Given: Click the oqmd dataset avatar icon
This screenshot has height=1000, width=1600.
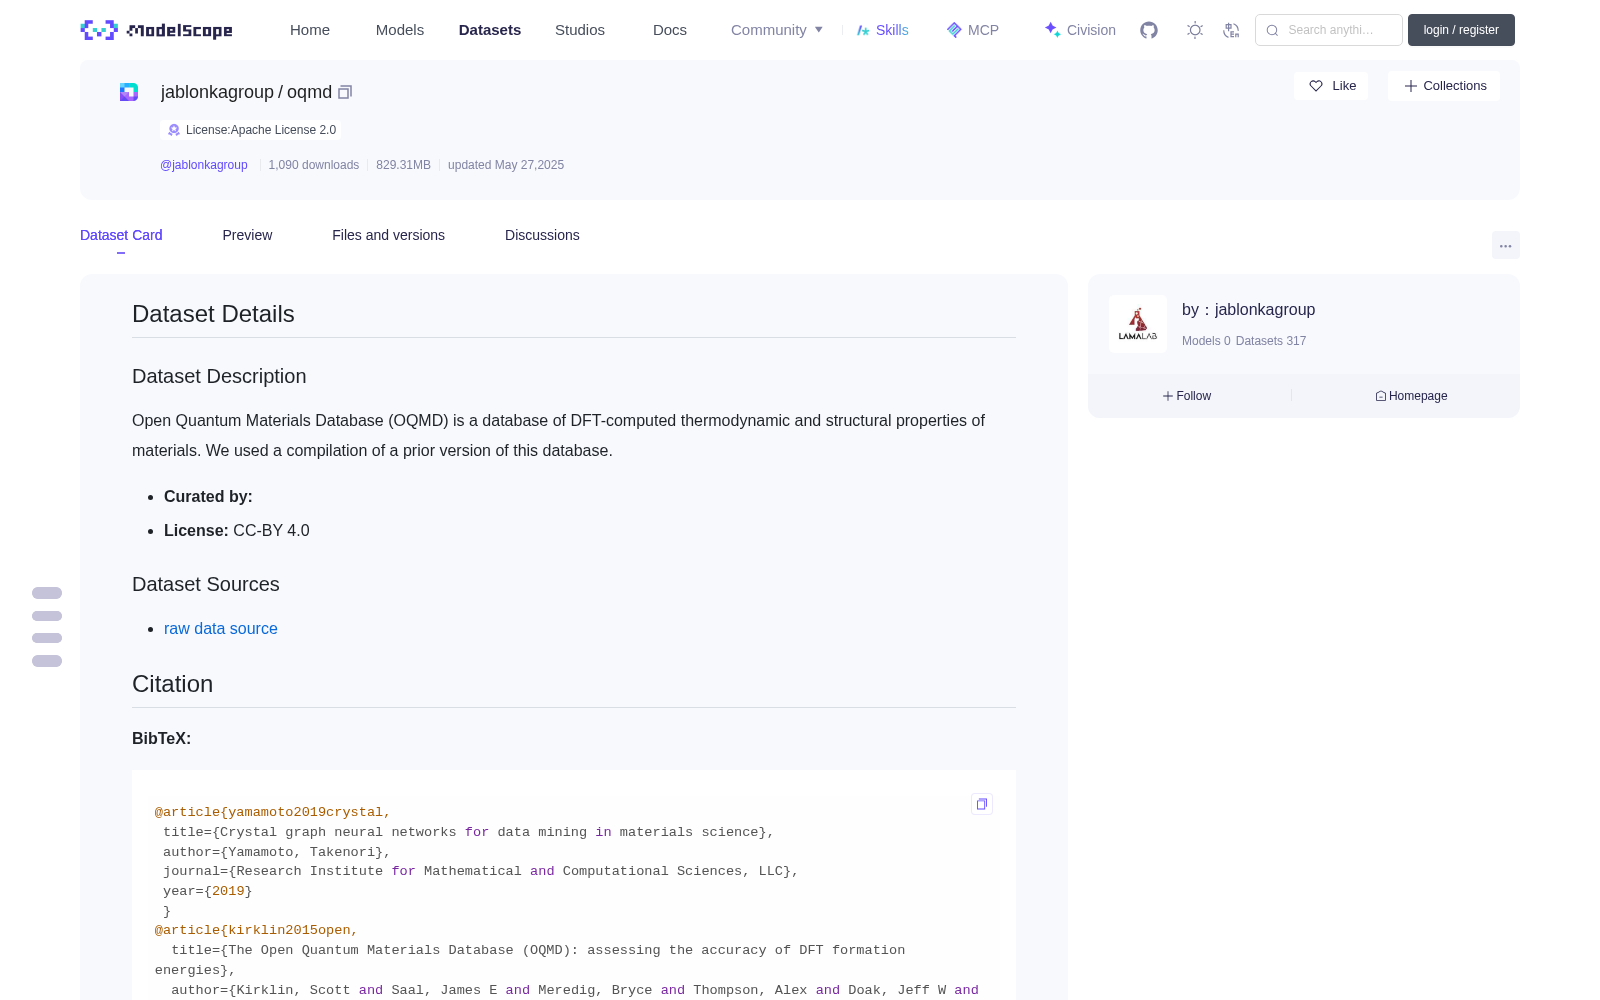Looking at the screenshot, I should (x=129, y=92).
